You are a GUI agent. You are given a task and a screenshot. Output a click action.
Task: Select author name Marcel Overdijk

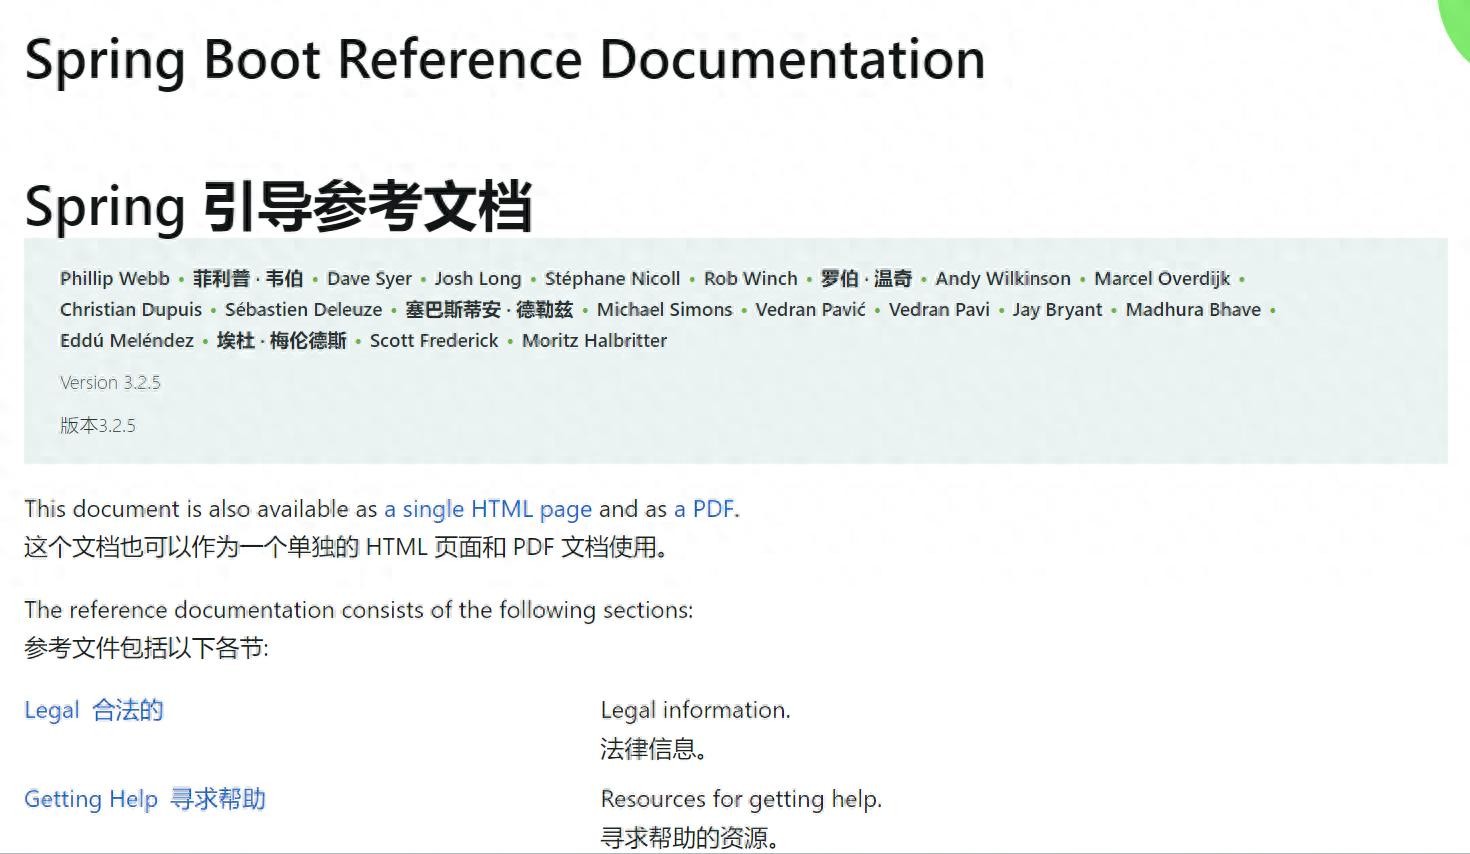pos(1161,279)
